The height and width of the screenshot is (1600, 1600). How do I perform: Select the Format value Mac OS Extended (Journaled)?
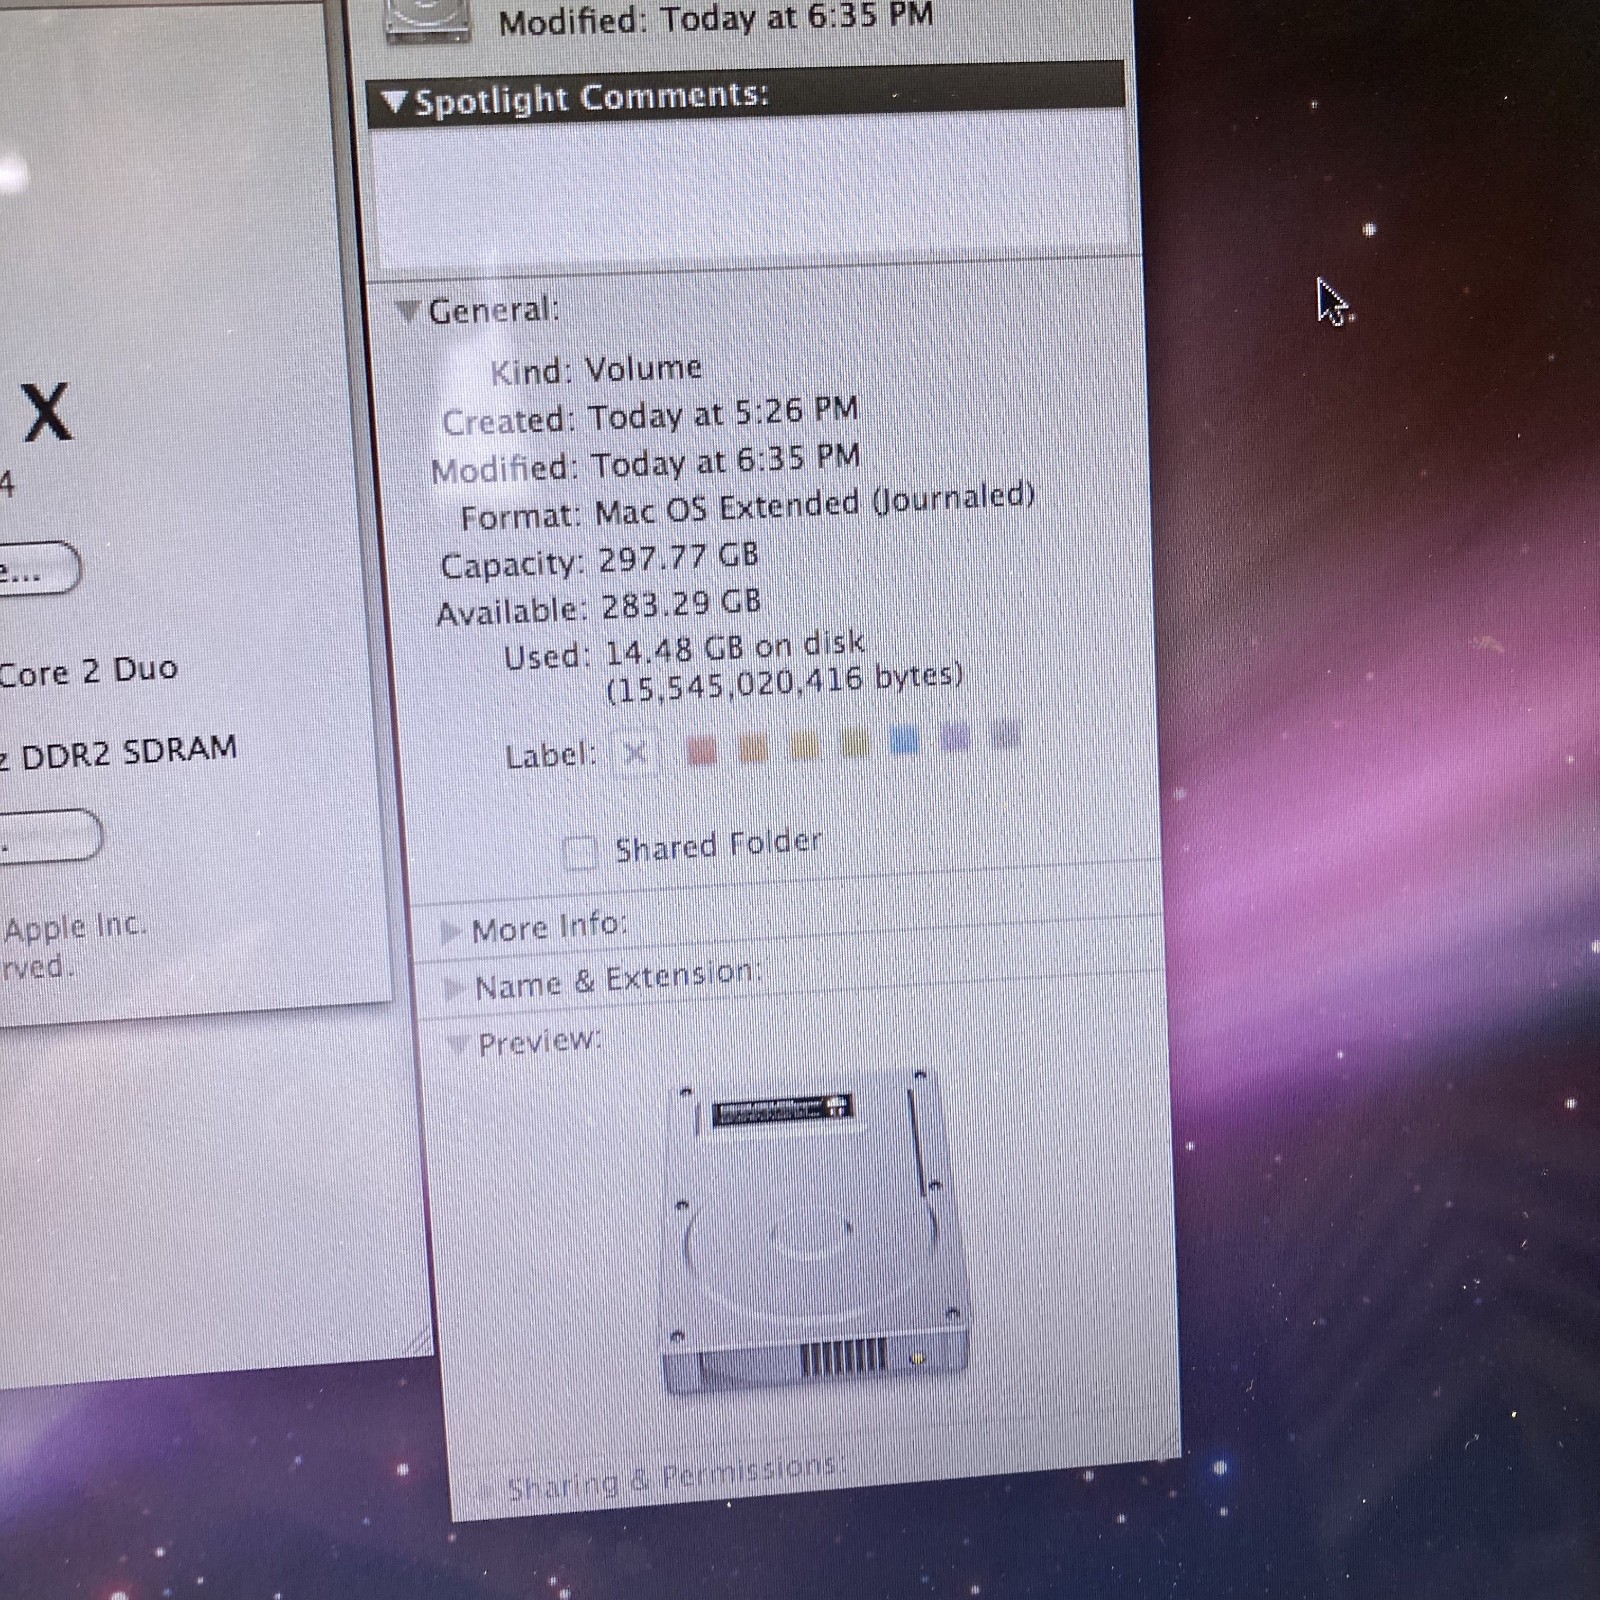[815, 504]
